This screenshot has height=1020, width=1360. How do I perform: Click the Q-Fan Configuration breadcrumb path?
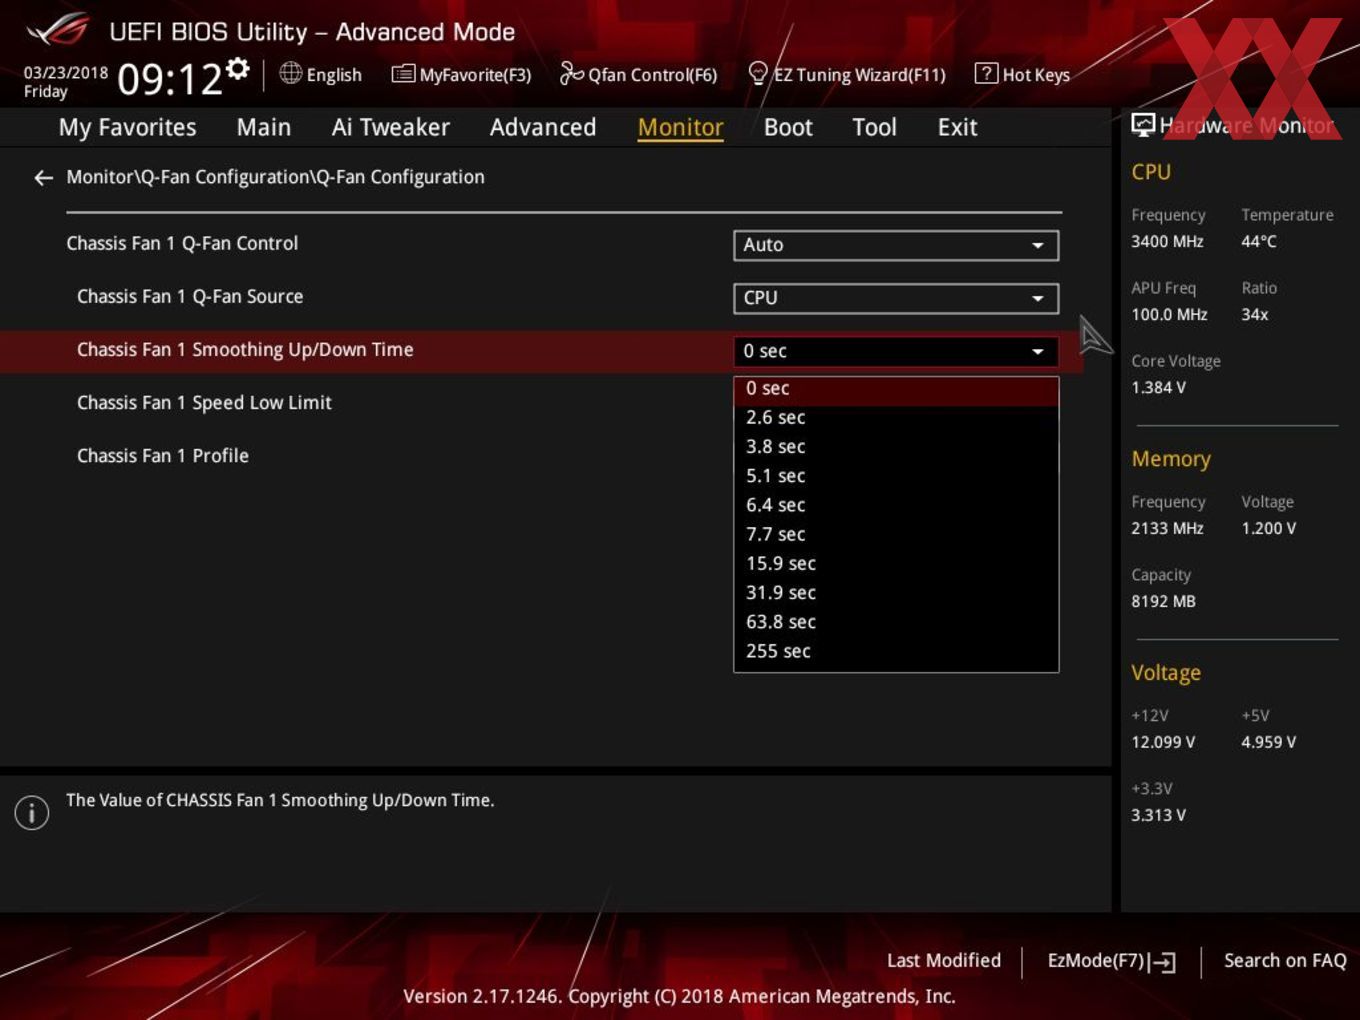(x=275, y=177)
